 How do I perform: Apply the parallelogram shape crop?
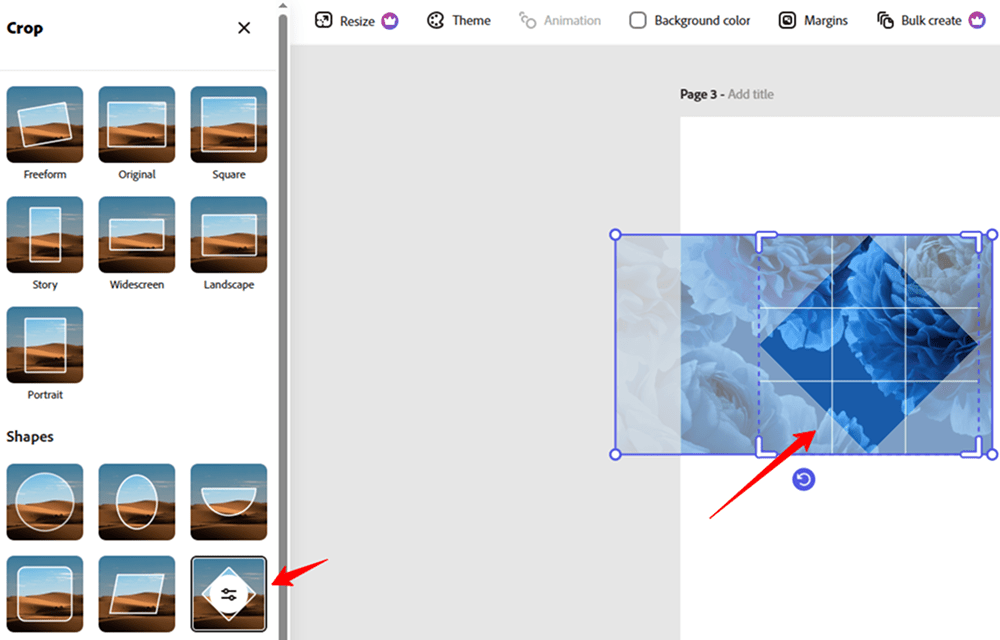click(x=136, y=594)
